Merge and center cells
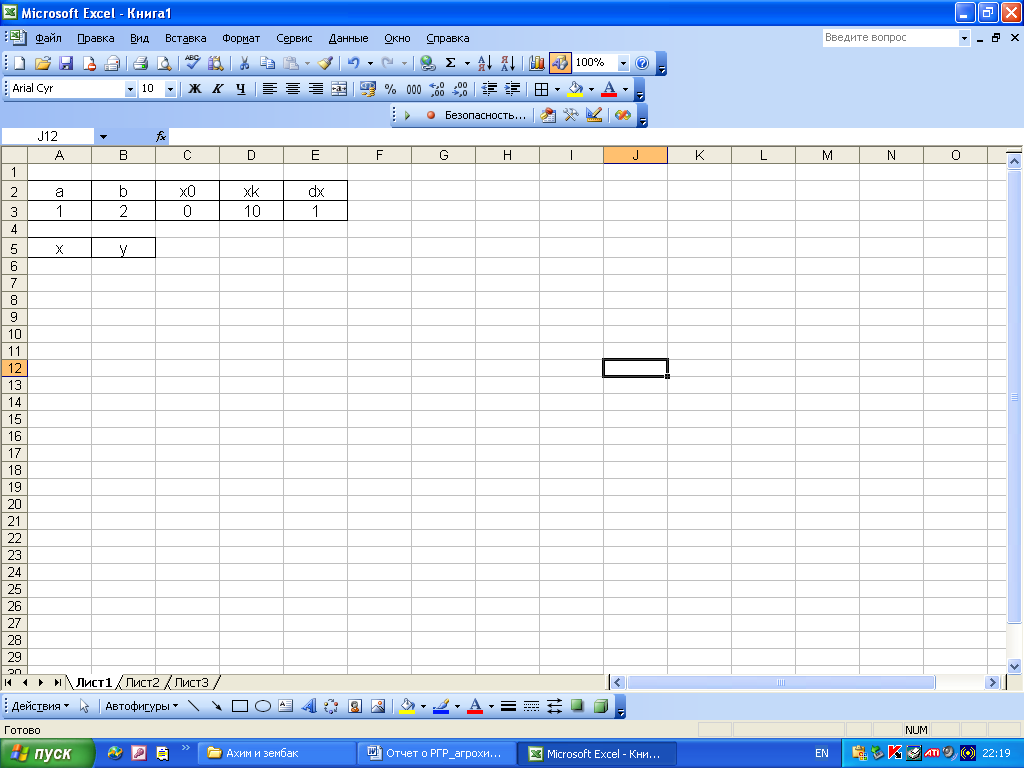This screenshot has width=1024, height=768. click(339, 89)
